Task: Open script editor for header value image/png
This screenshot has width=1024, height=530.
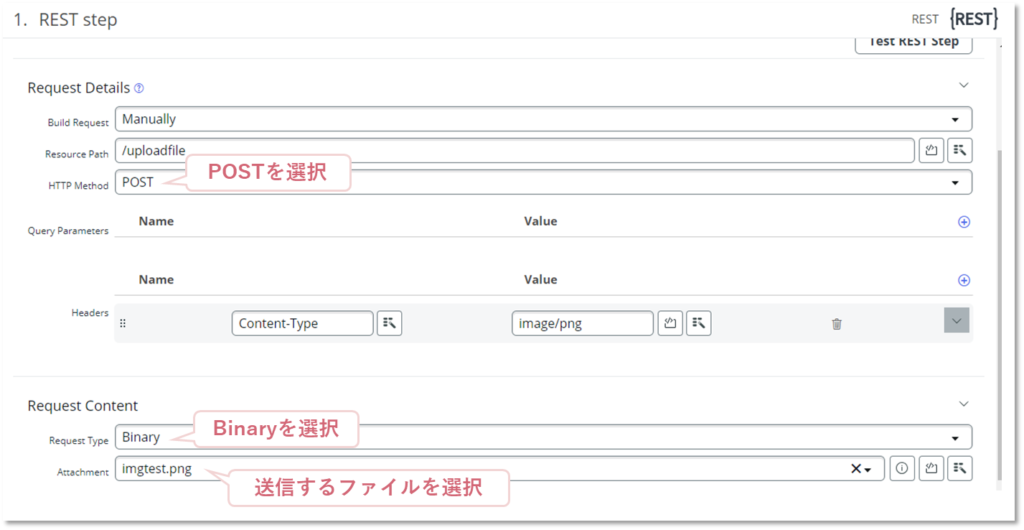Action: (670, 323)
